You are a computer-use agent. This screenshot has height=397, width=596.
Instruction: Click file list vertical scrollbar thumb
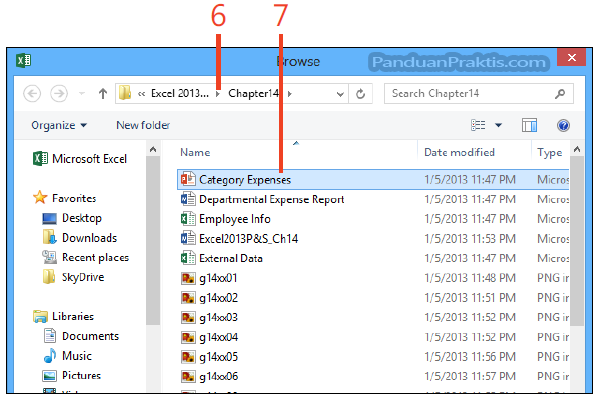pyautogui.click(x=577, y=240)
